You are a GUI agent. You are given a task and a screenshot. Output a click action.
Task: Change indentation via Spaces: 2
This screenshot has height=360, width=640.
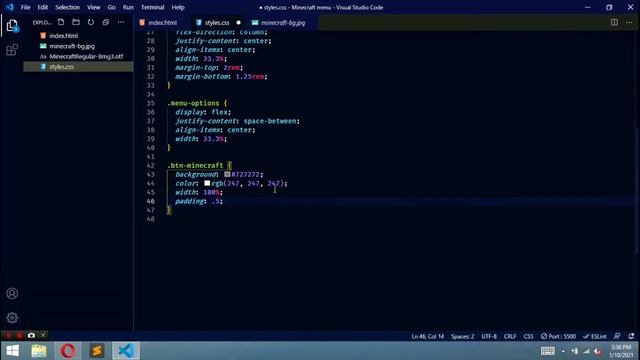462,336
